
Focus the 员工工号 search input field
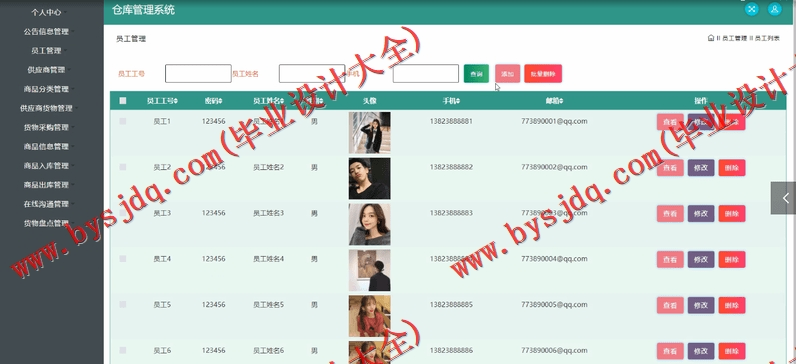pyautogui.click(x=198, y=74)
